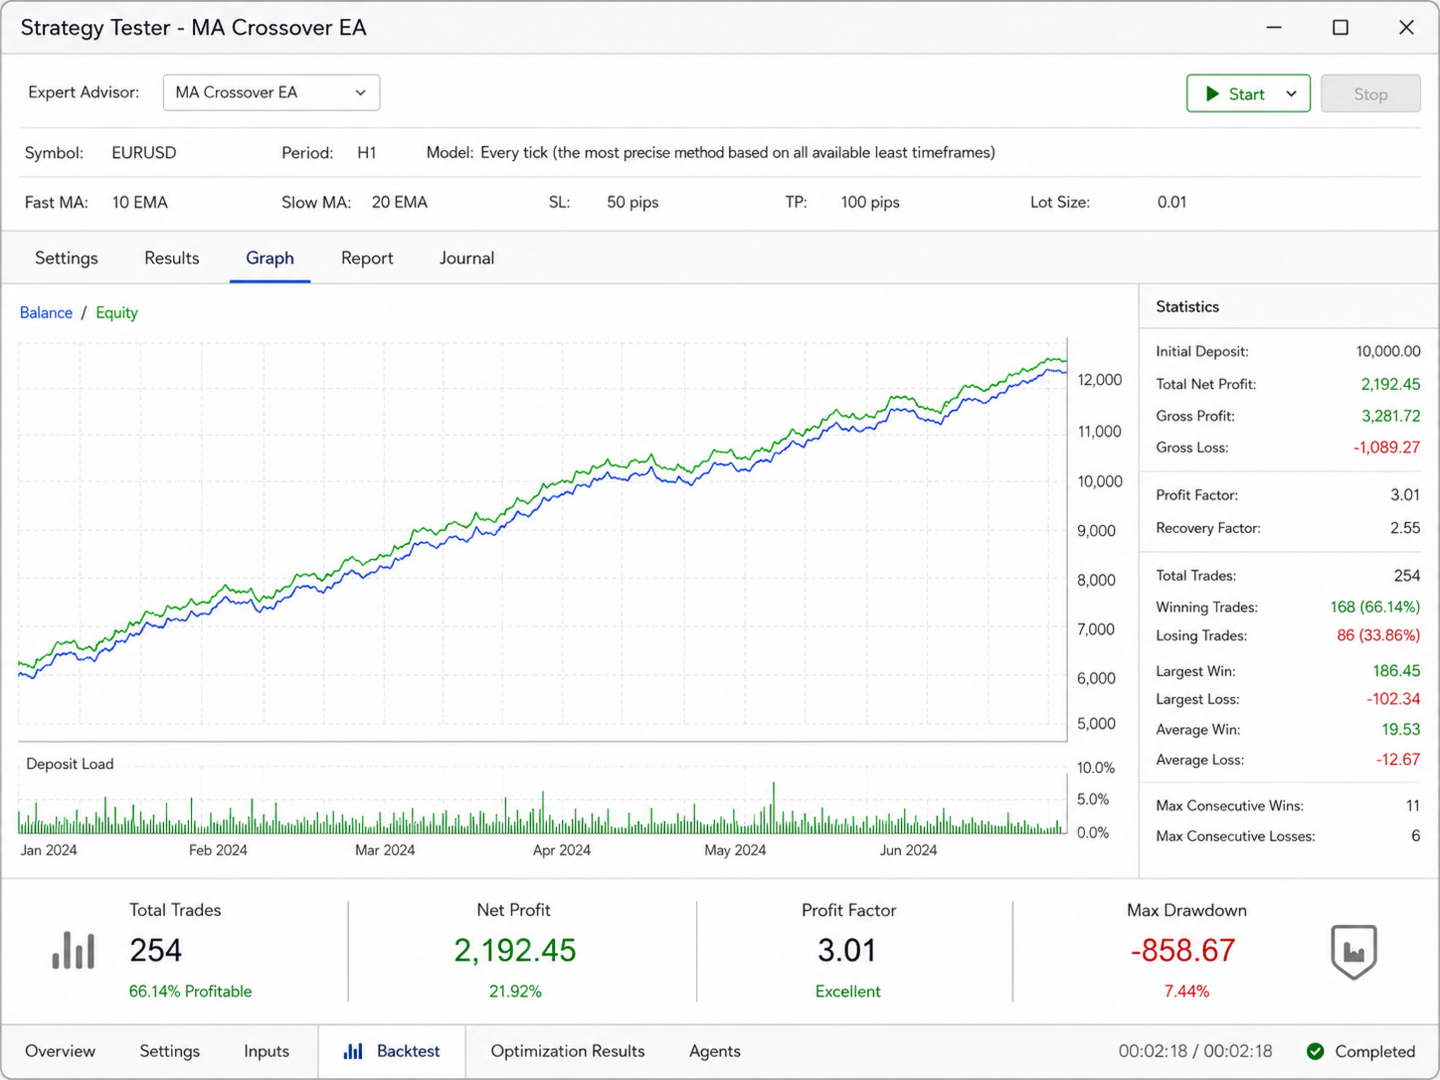Expand the Start button dropdown arrow
Screen dimensions: 1440x1080
pyautogui.click(x=1291, y=94)
